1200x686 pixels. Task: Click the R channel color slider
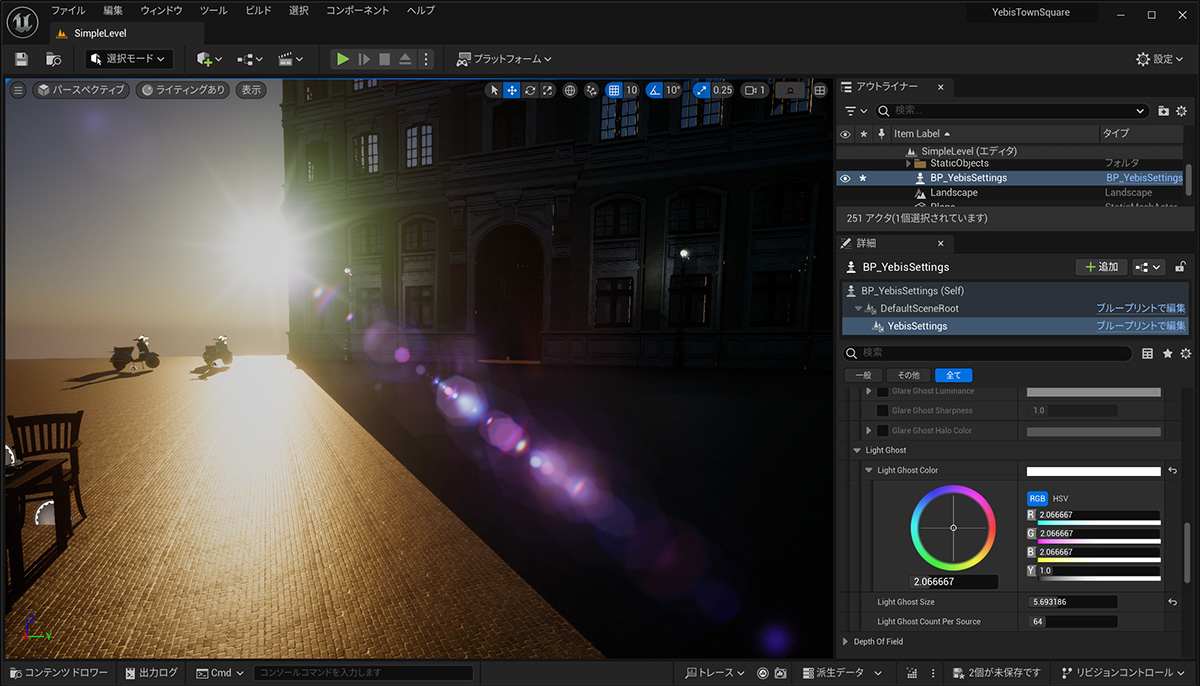(x=1099, y=517)
